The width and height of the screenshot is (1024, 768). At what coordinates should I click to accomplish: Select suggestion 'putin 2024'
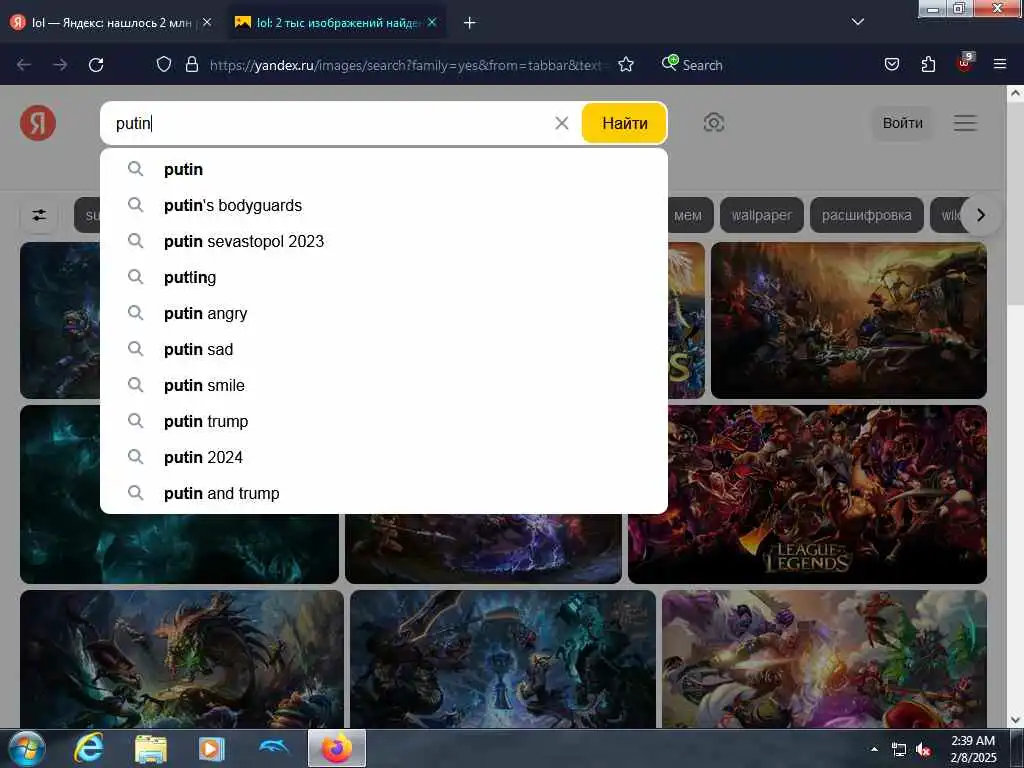(384, 457)
